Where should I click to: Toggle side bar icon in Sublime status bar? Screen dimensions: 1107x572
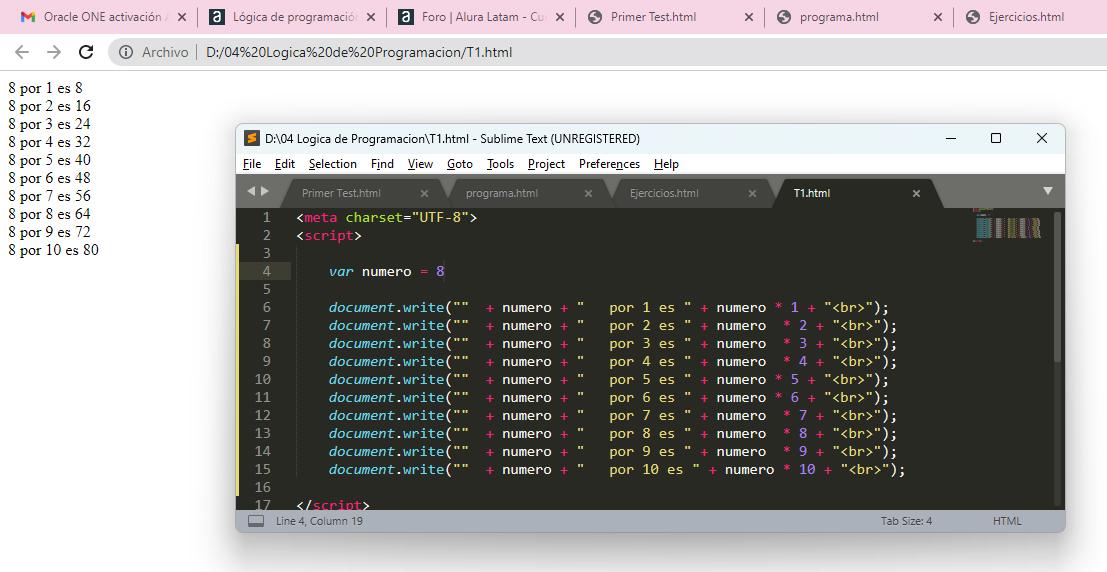[x=256, y=521]
